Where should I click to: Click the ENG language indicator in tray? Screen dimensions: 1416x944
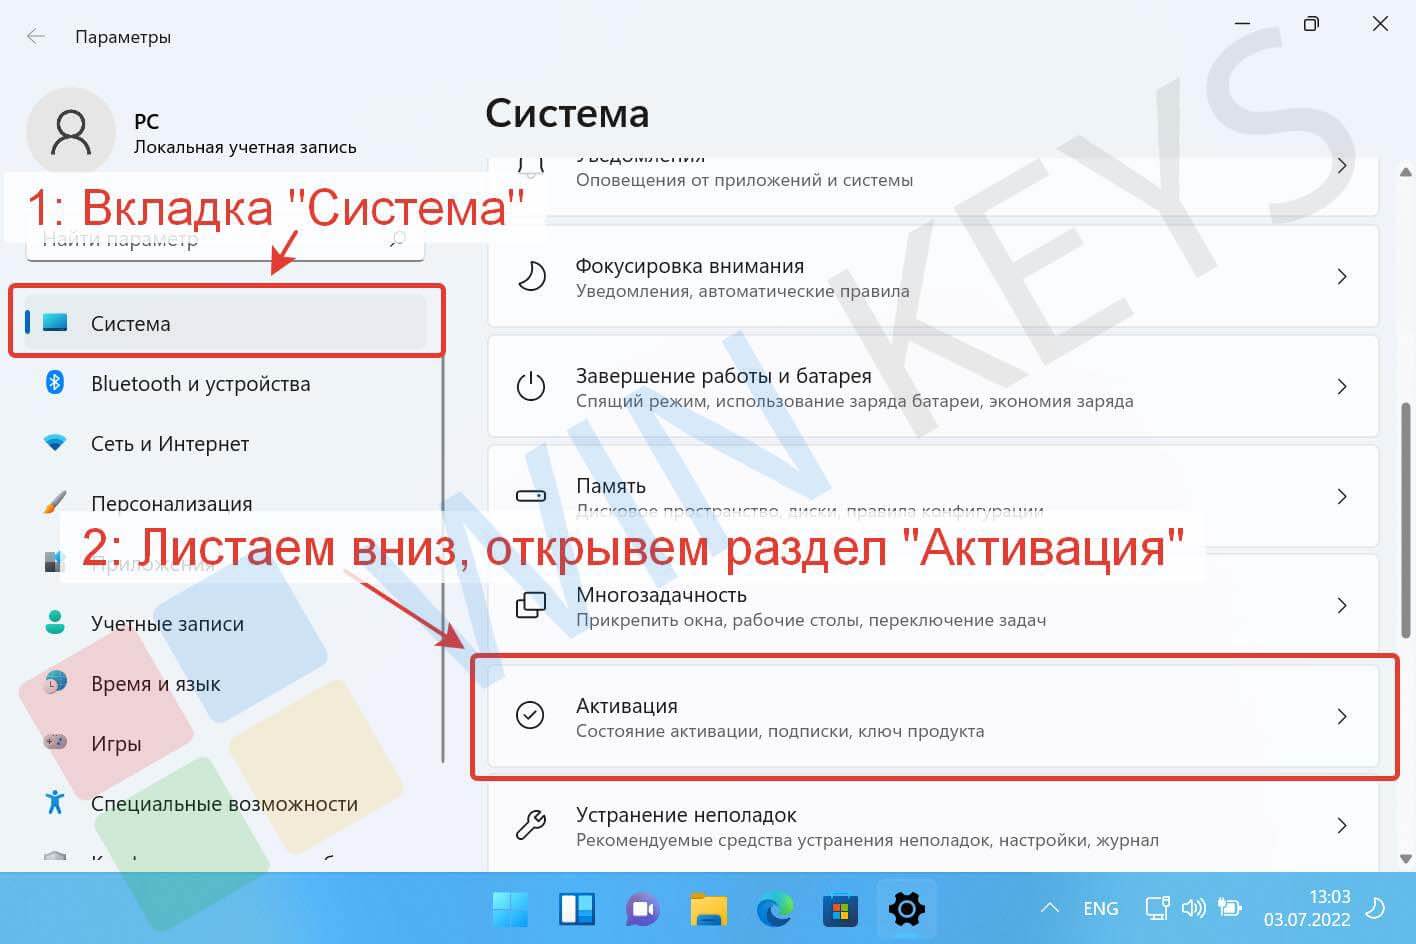coord(1100,909)
